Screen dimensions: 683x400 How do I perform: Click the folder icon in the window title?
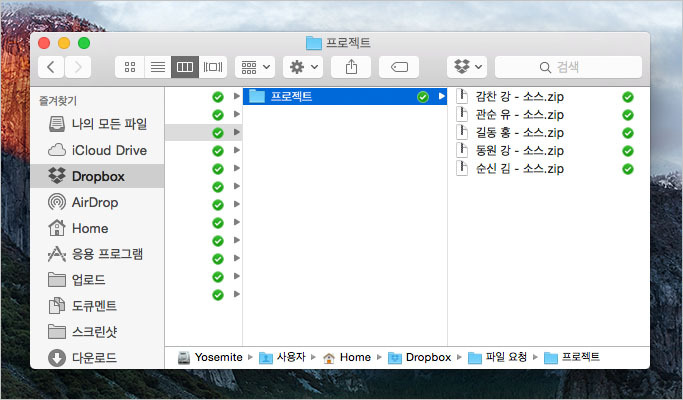314,43
